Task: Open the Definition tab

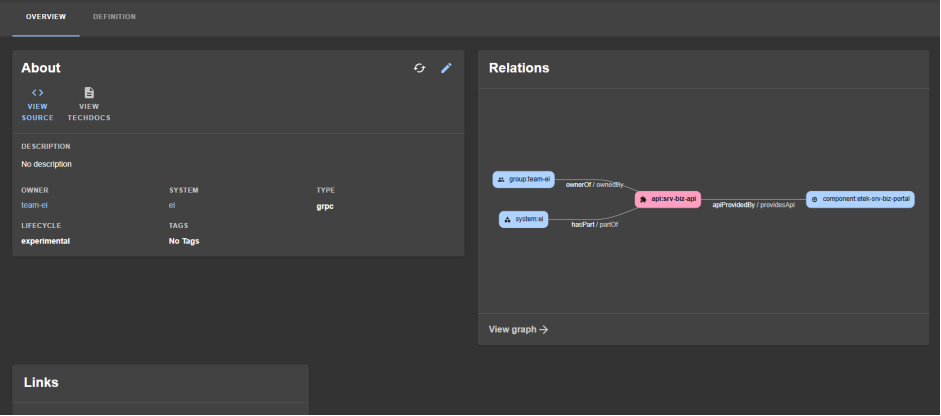Action: [x=114, y=17]
